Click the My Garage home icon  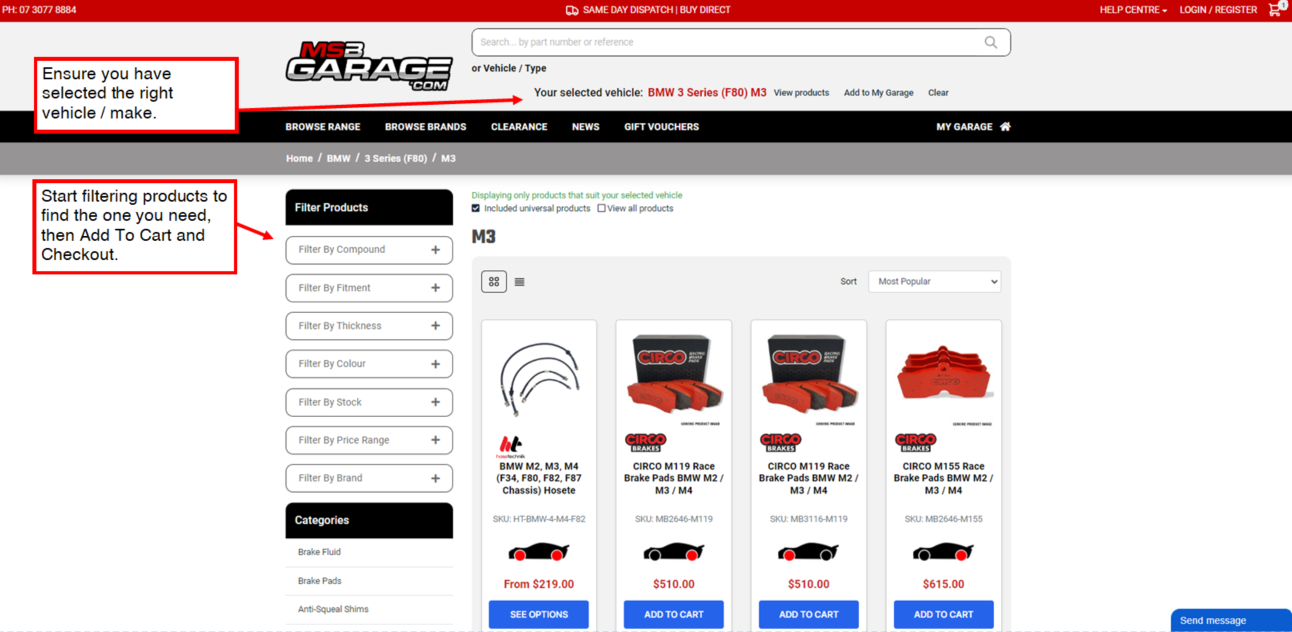click(1005, 127)
